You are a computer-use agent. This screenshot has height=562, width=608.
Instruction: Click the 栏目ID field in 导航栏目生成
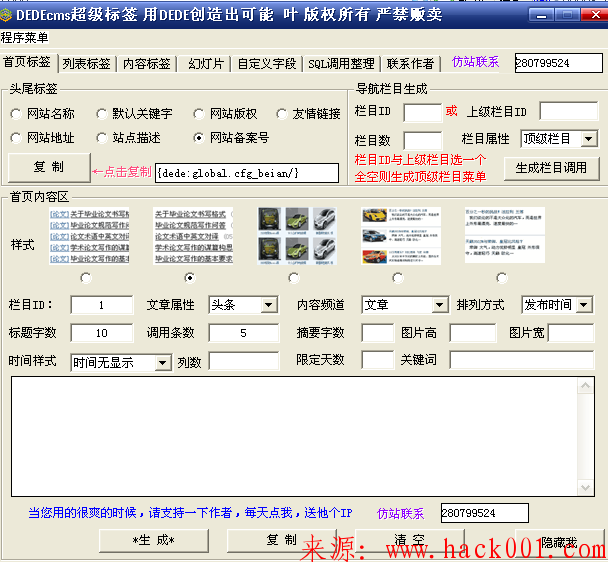422,112
